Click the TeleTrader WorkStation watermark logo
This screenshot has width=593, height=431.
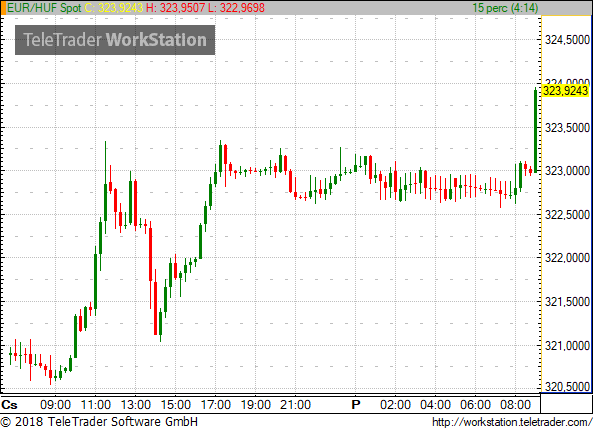click(x=115, y=40)
